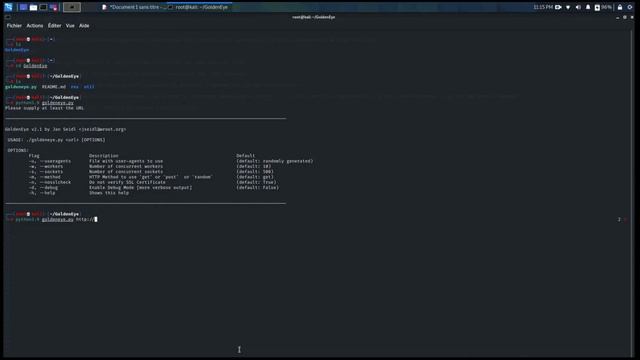This screenshot has height=360, width=640.
Task: Open the file manager launcher in the panel
Action: (x=33, y=7)
